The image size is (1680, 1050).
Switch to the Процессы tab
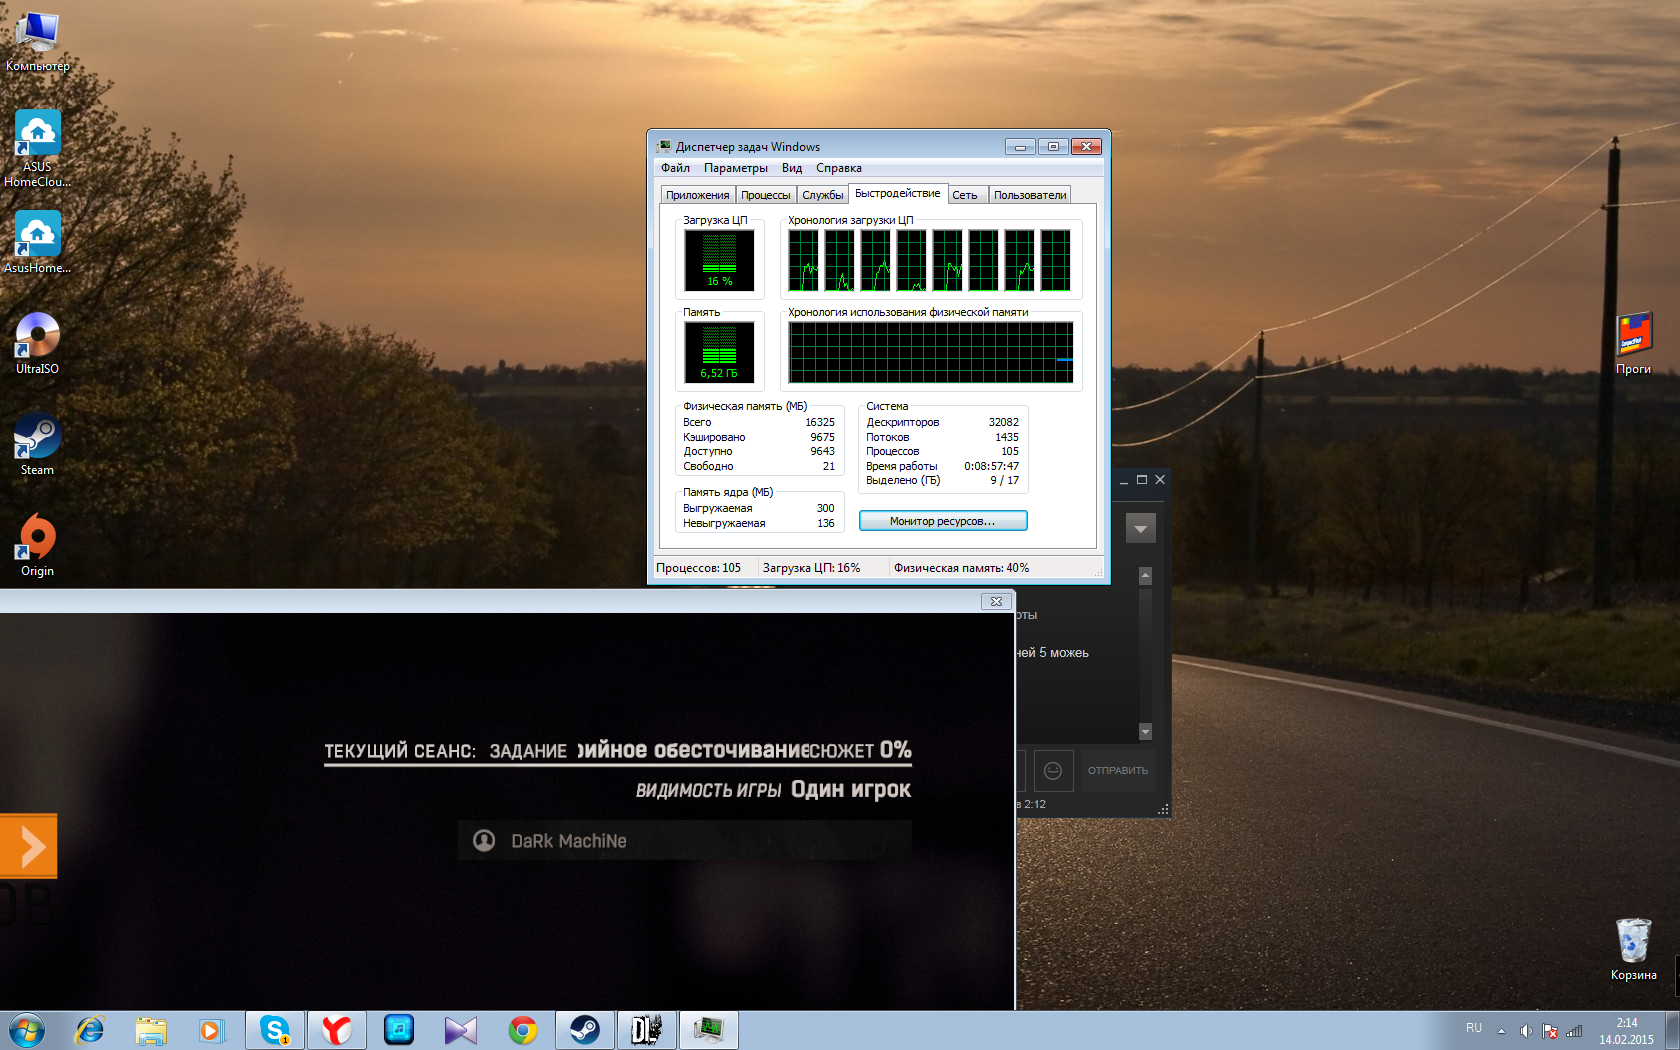click(x=766, y=195)
